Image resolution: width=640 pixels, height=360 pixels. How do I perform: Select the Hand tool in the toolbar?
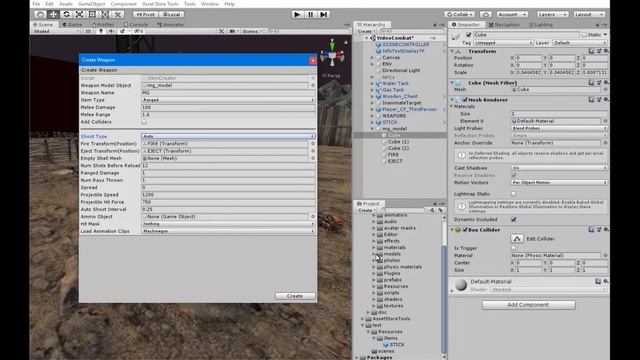pyautogui.click(x=40, y=14)
